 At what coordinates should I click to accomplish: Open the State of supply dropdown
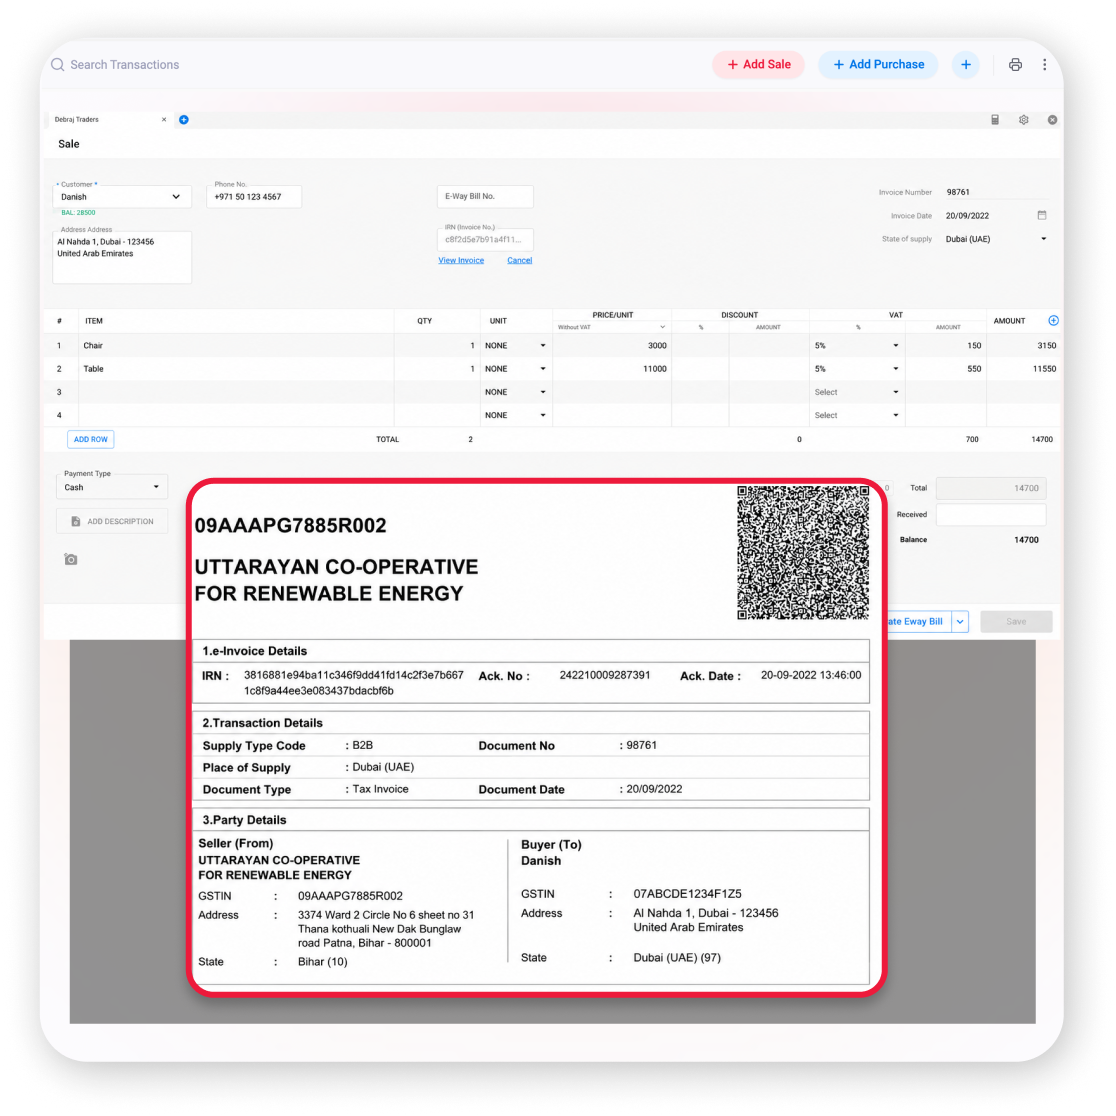[996, 239]
